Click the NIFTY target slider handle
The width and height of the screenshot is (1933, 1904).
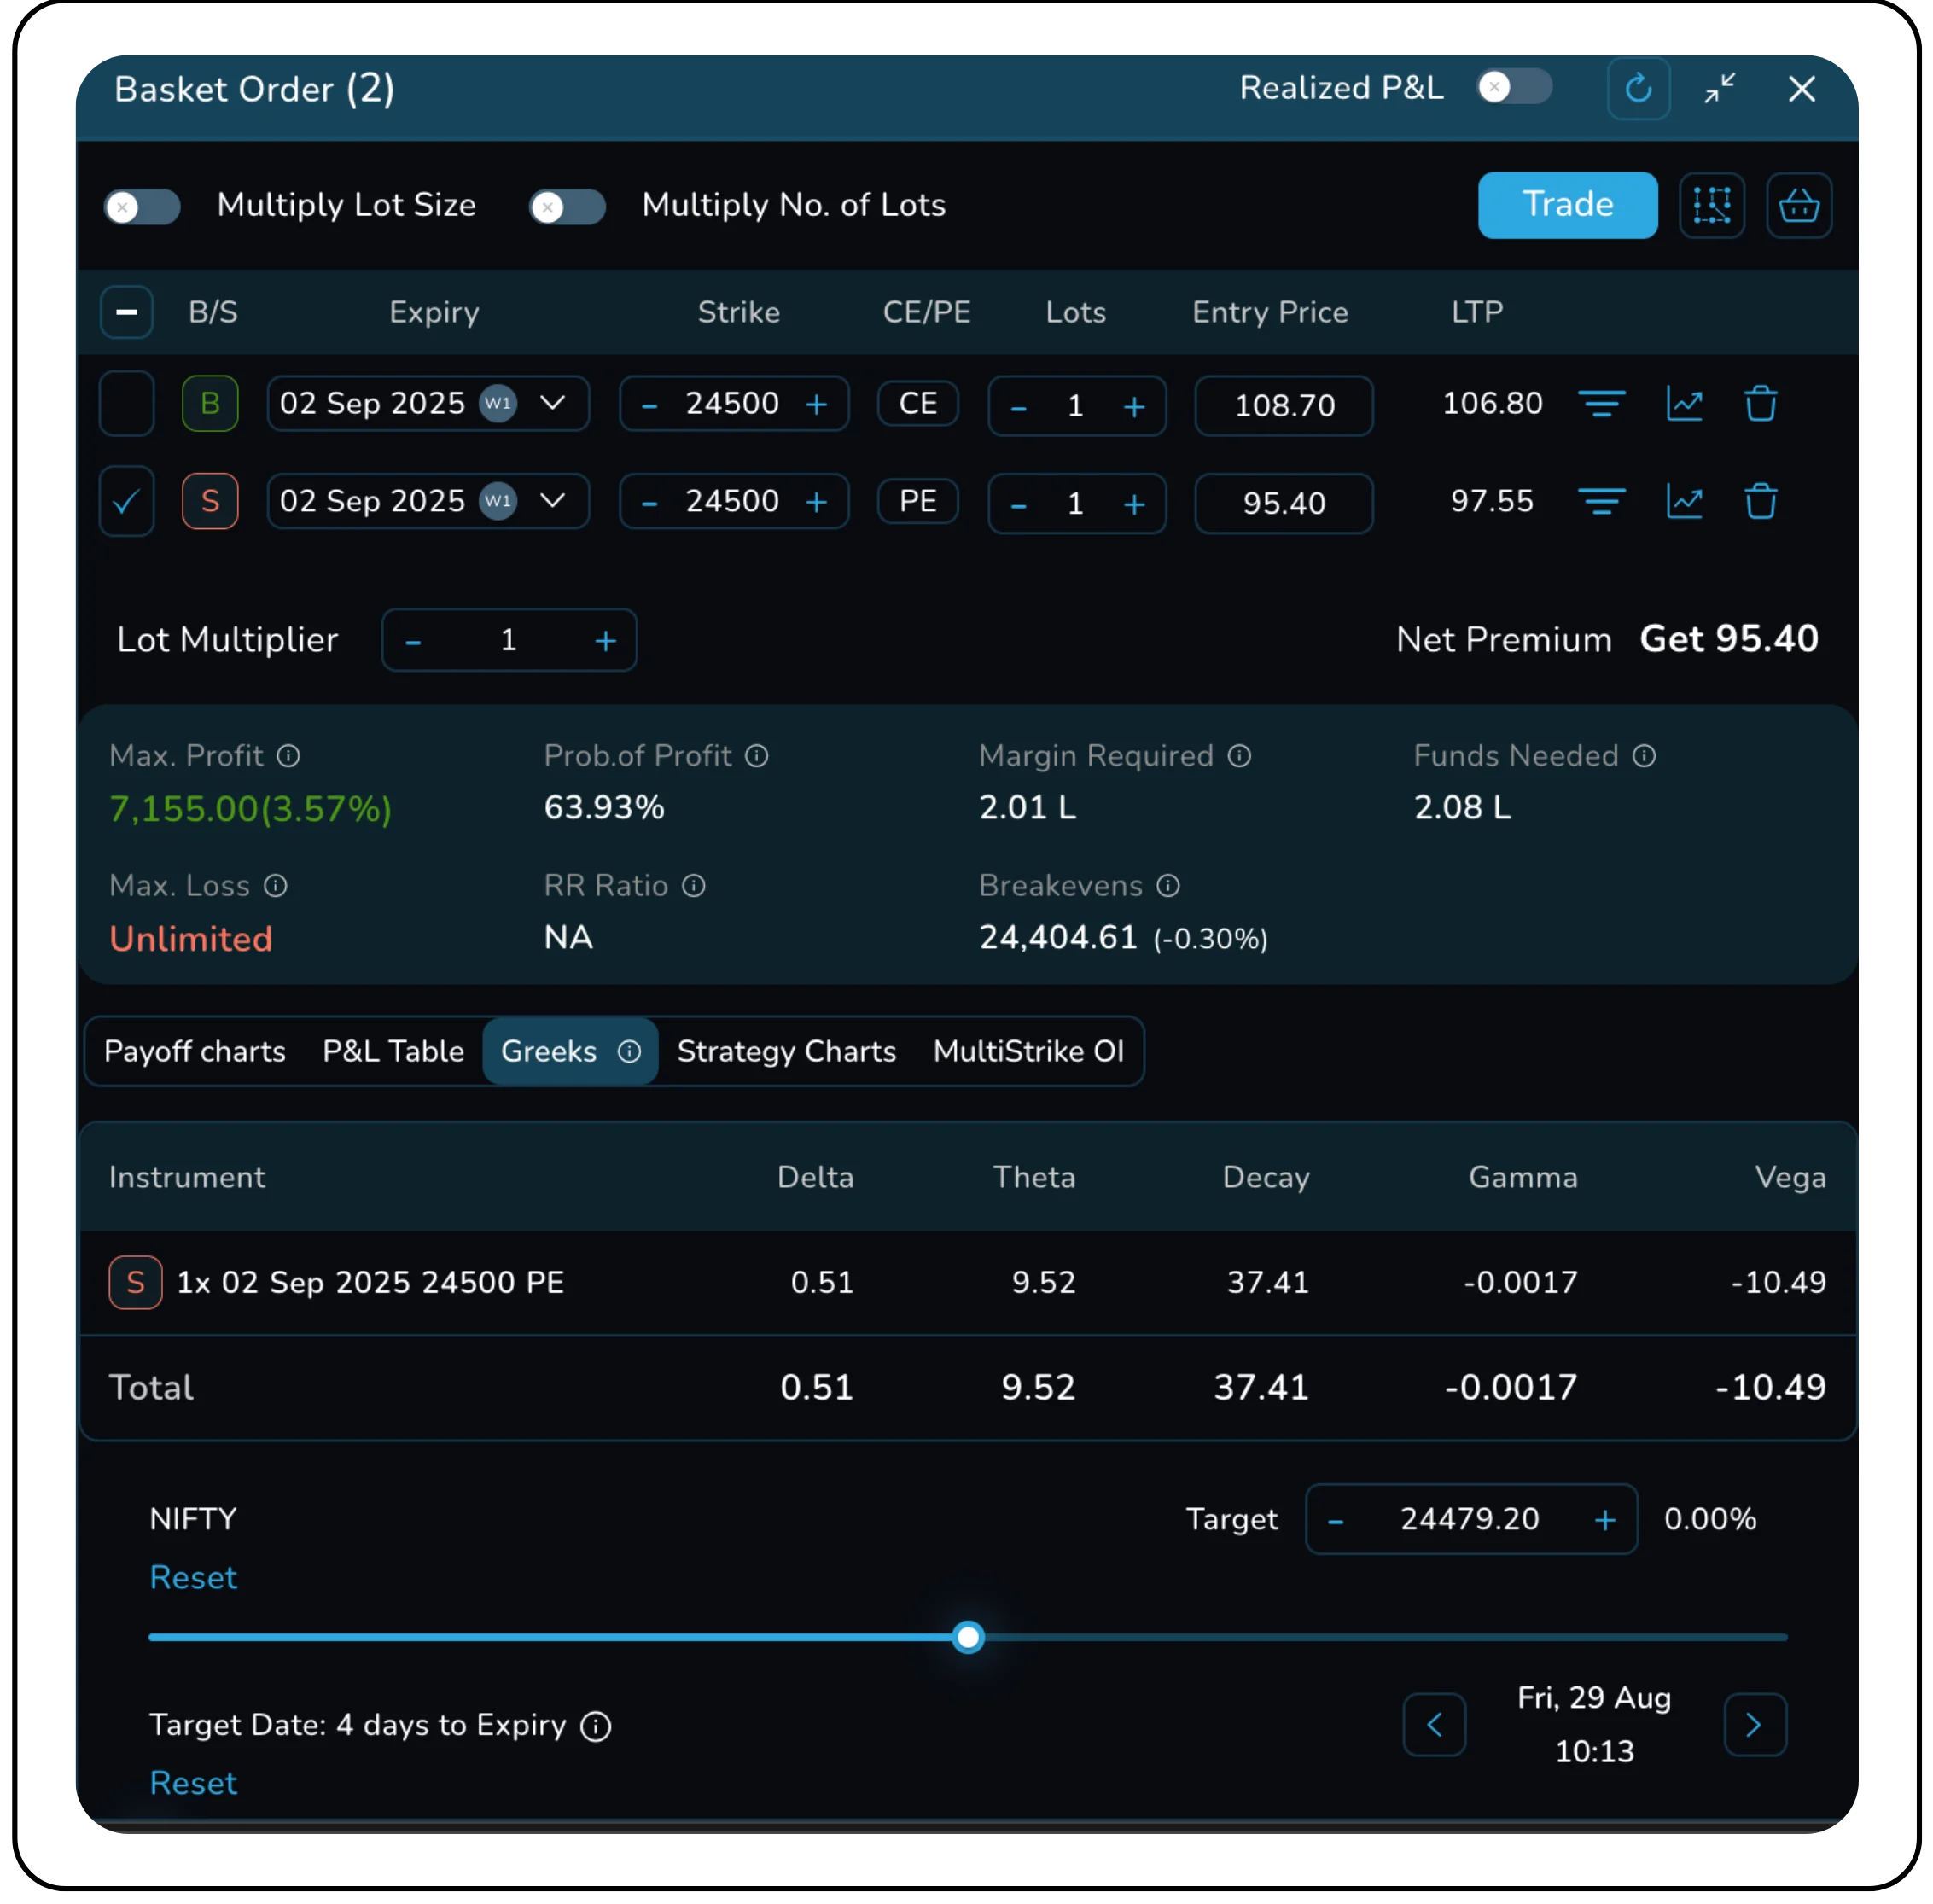coord(968,1637)
